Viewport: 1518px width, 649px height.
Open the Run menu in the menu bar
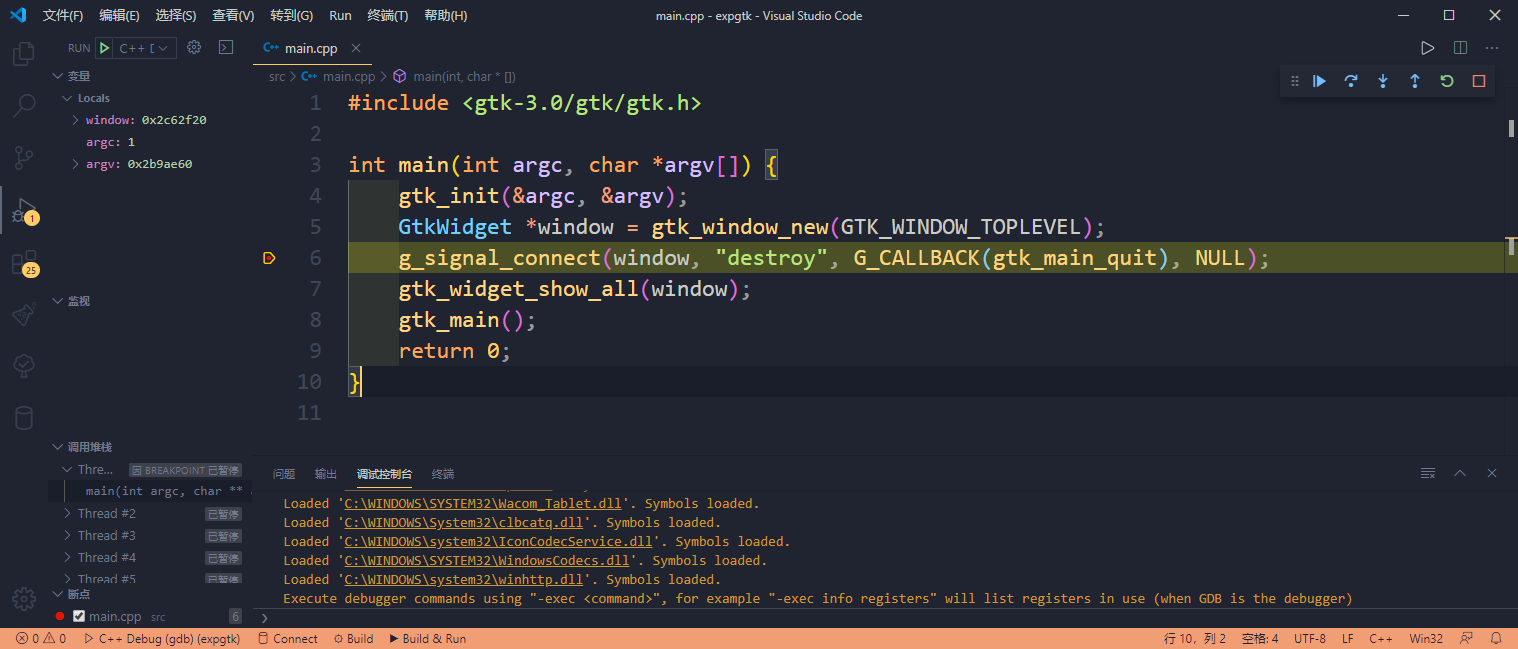tap(340, 15)
